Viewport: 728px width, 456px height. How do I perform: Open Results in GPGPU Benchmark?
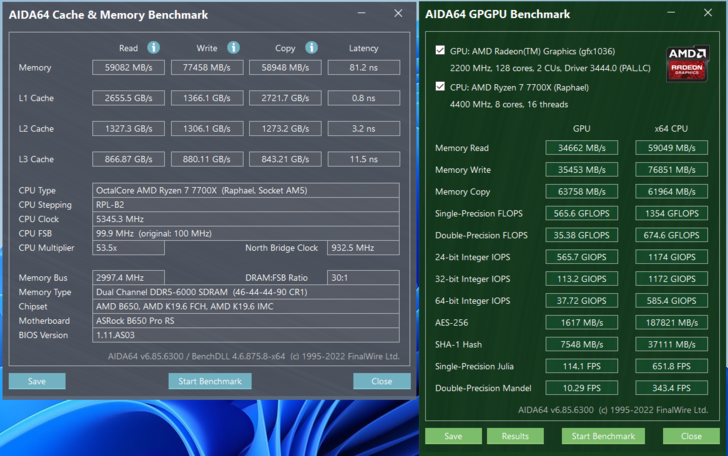515,436
